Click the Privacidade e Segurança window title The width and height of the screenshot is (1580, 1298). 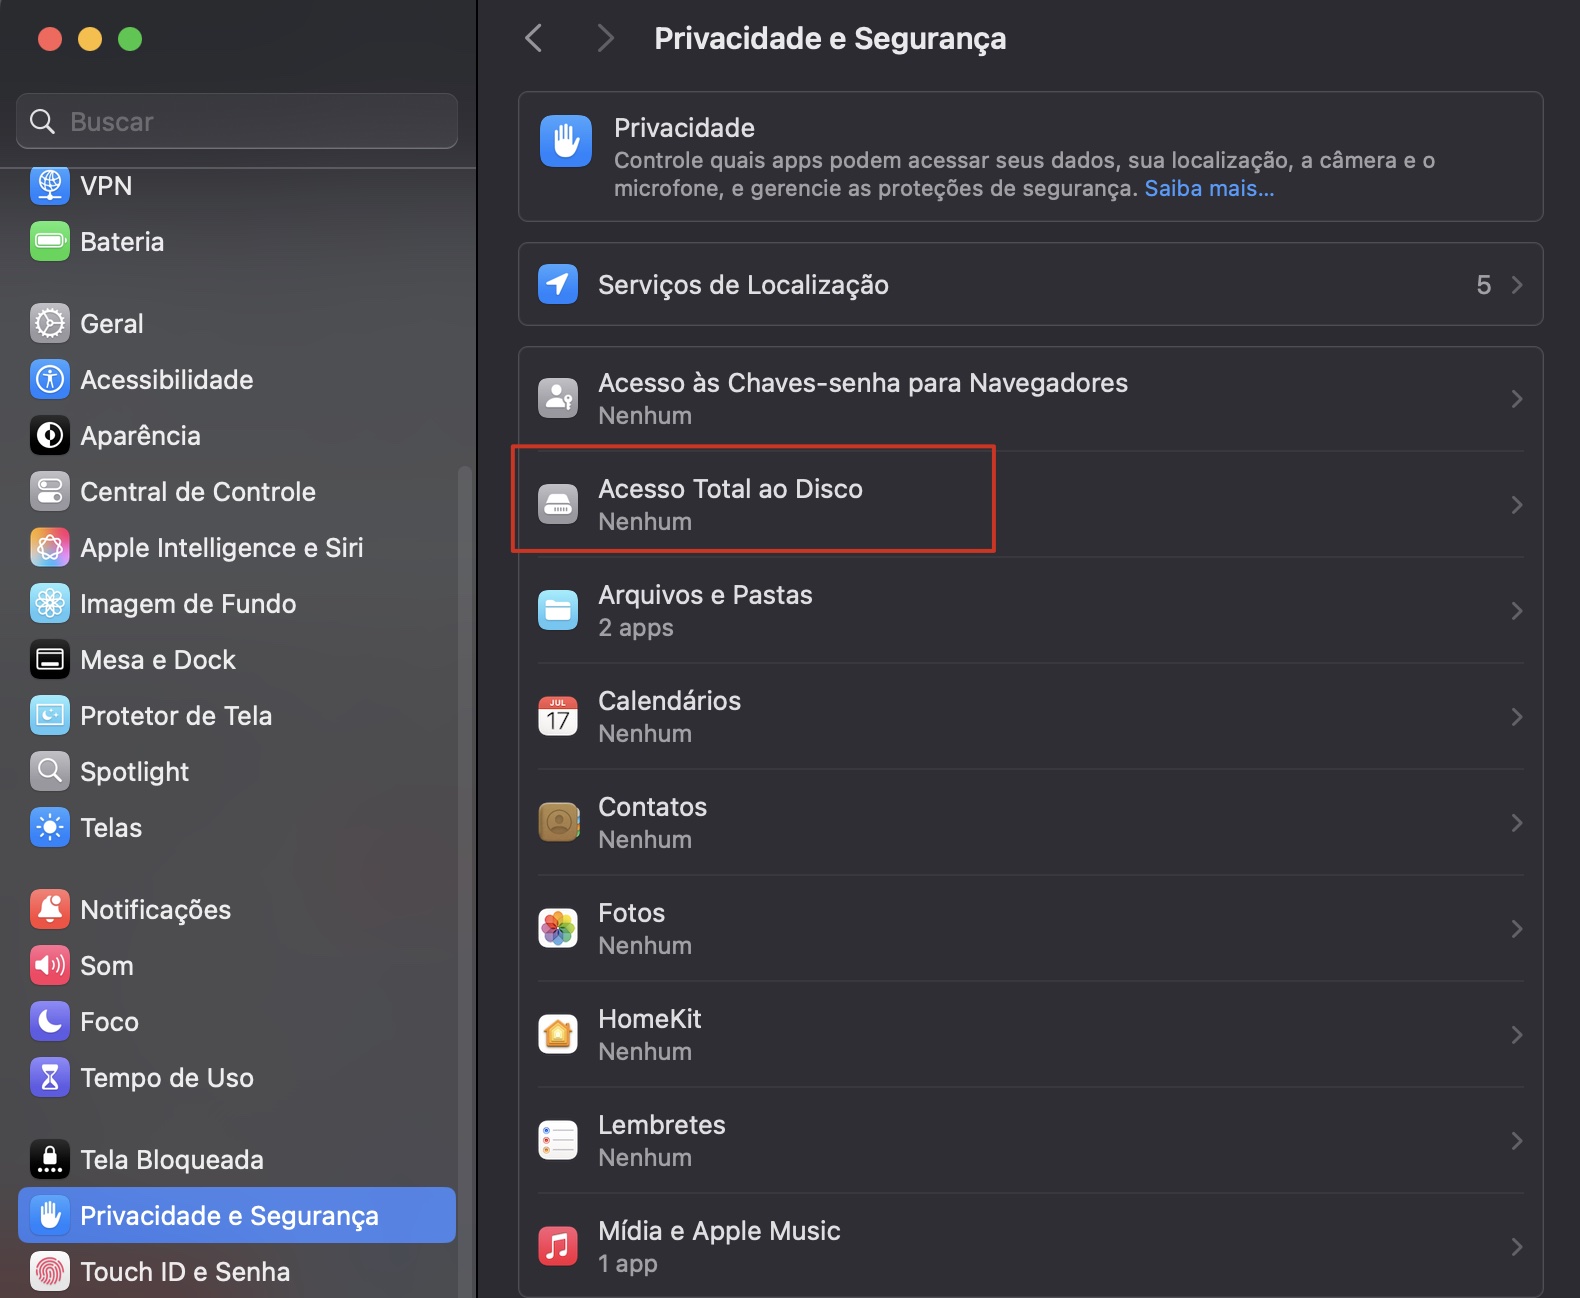[x=830, y=39]
